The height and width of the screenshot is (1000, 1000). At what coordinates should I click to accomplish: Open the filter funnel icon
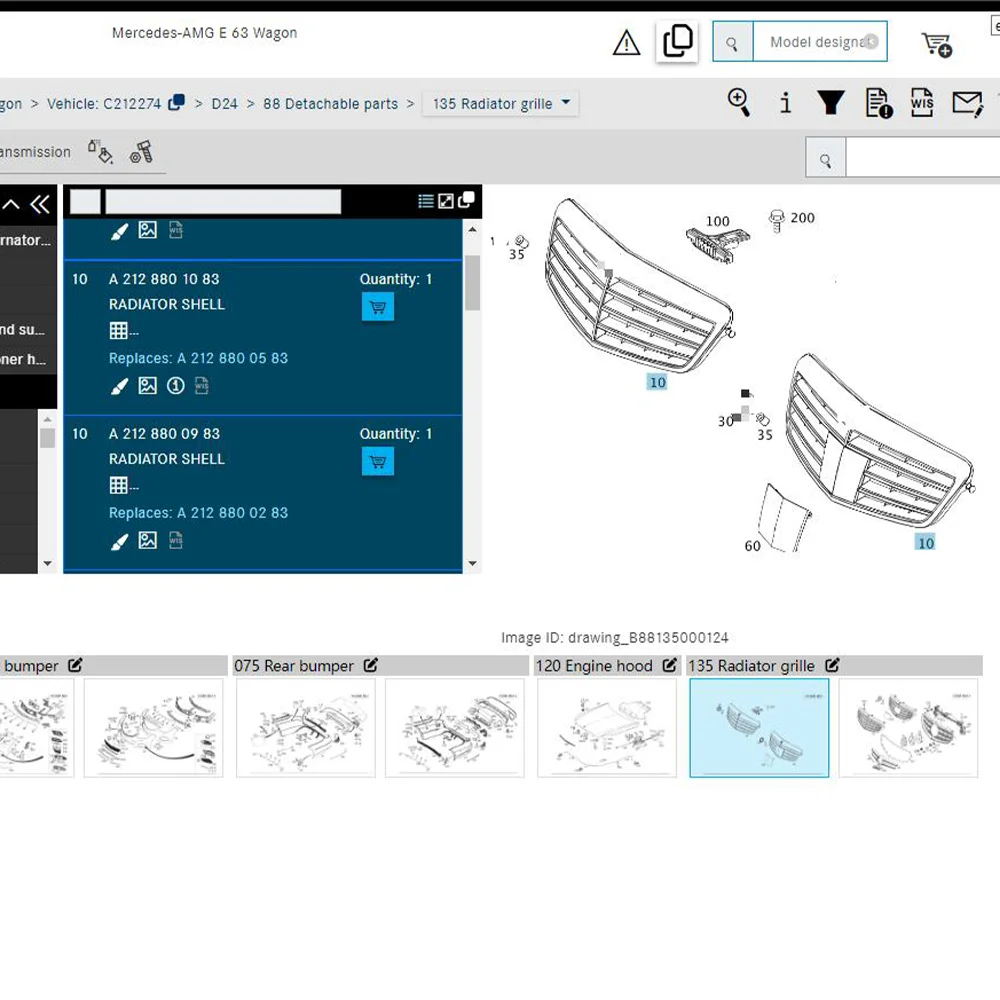[830, 102]
